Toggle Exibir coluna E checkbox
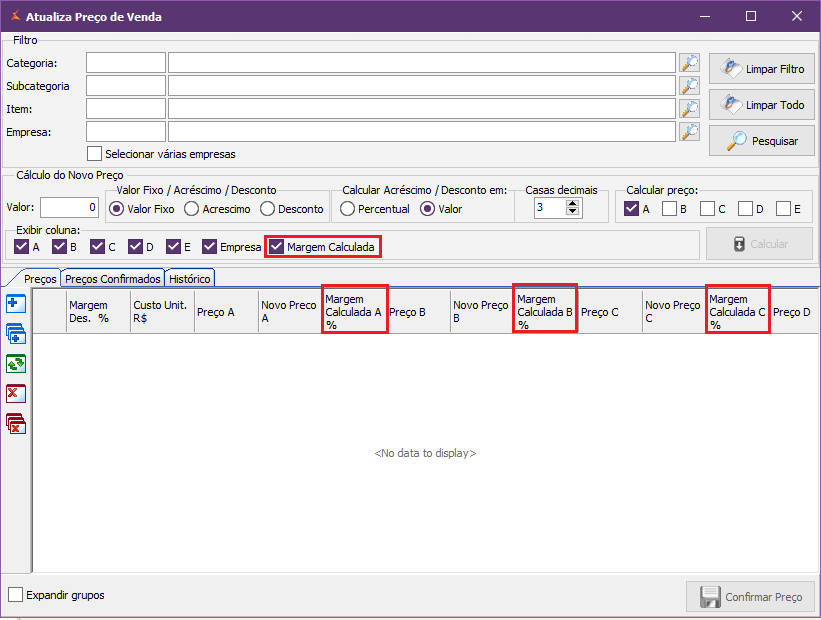 click(x=173, y=247)
